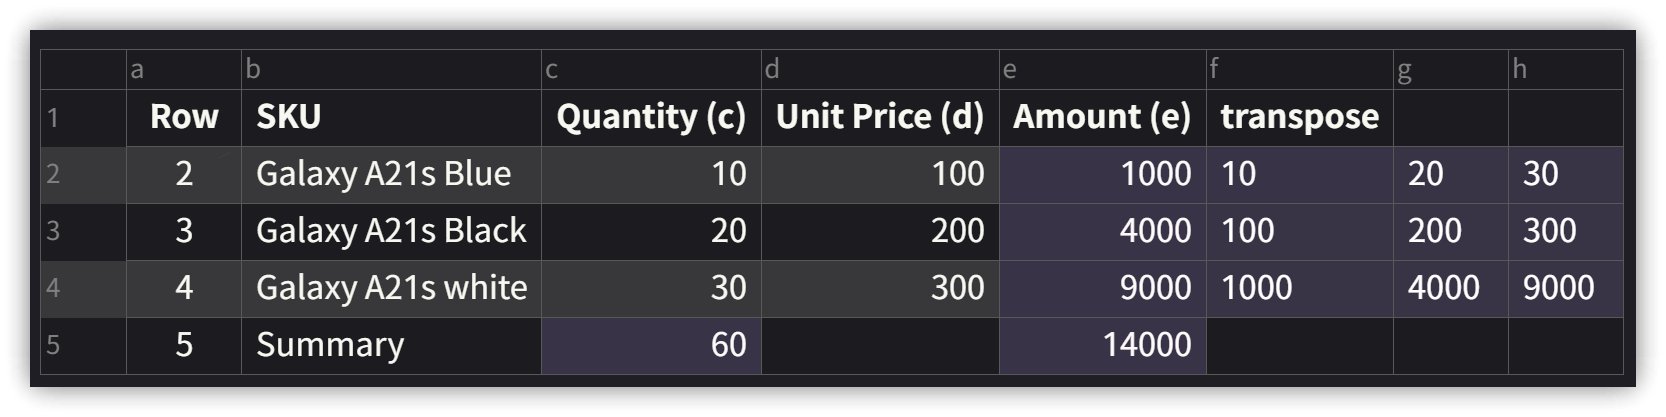This screenshot has width=1666, height=417.
Task: Click the quantity cell showing 10 in column c
Action: point(651,175)
